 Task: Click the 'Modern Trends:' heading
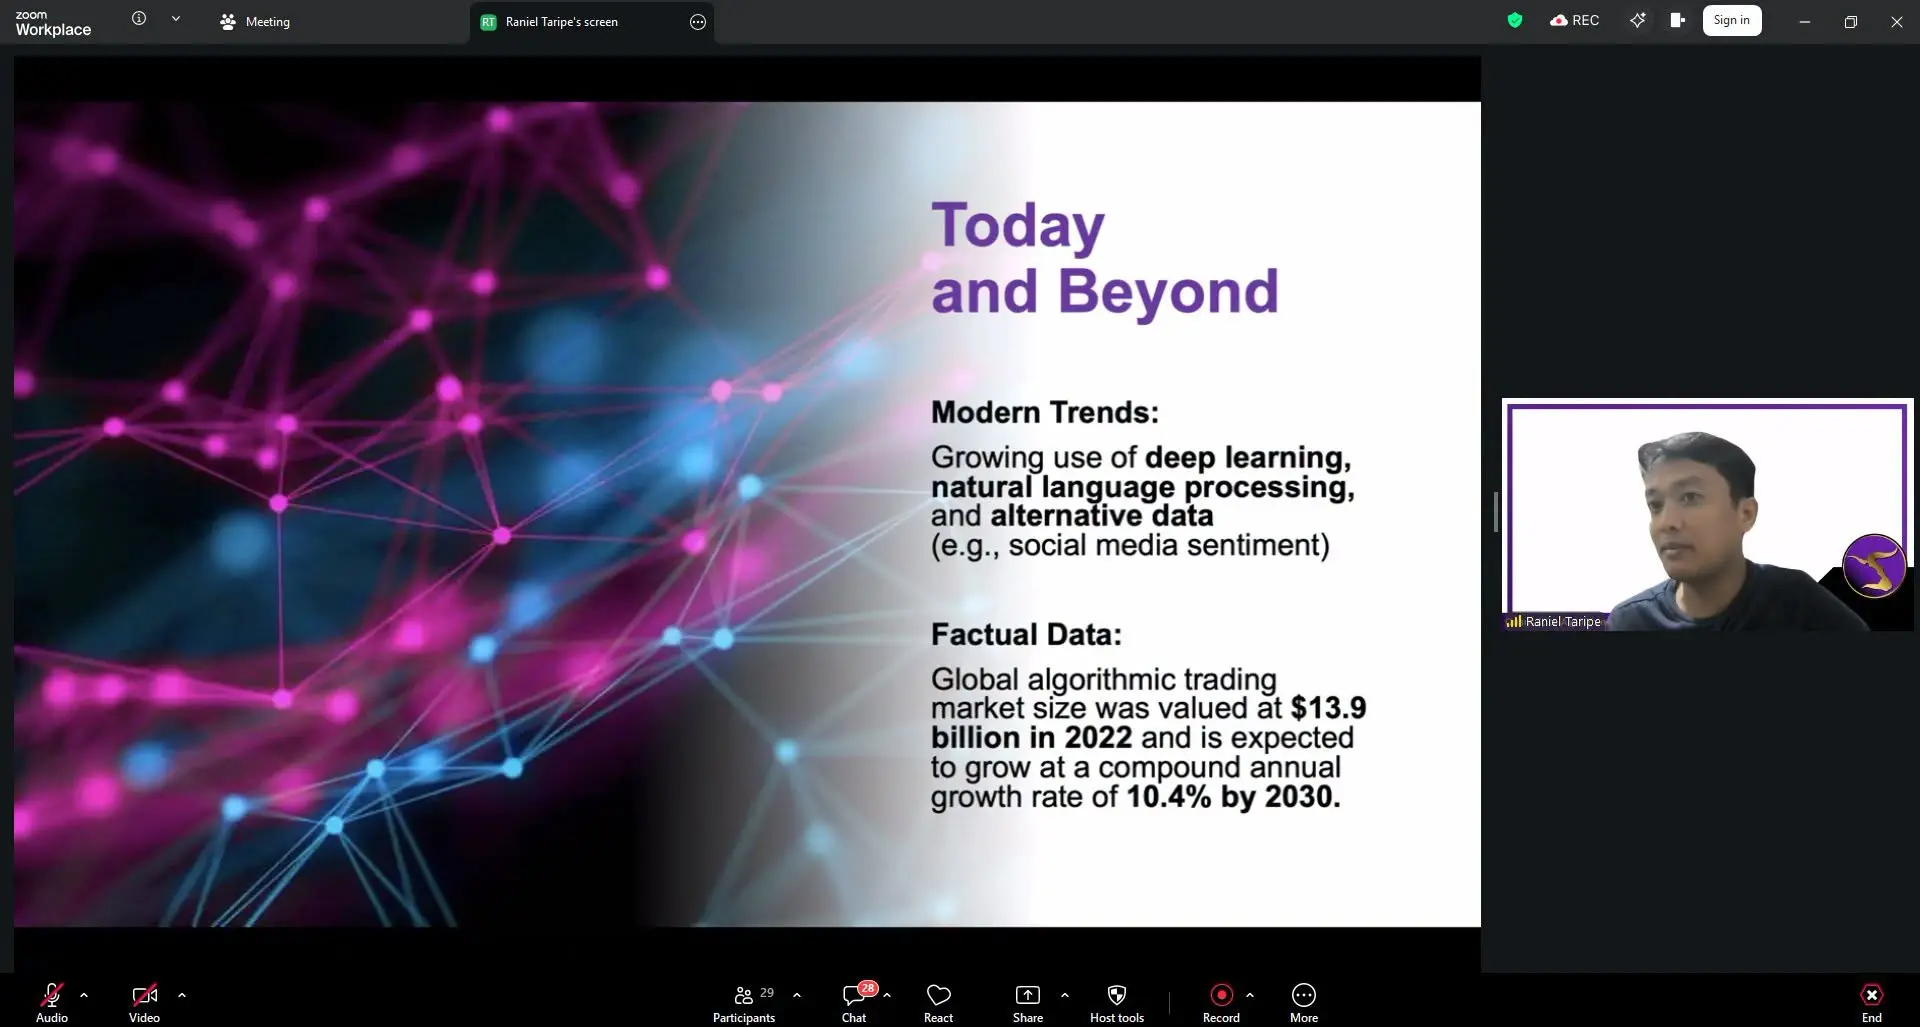pyautogui.click(x=1045, y=412)
